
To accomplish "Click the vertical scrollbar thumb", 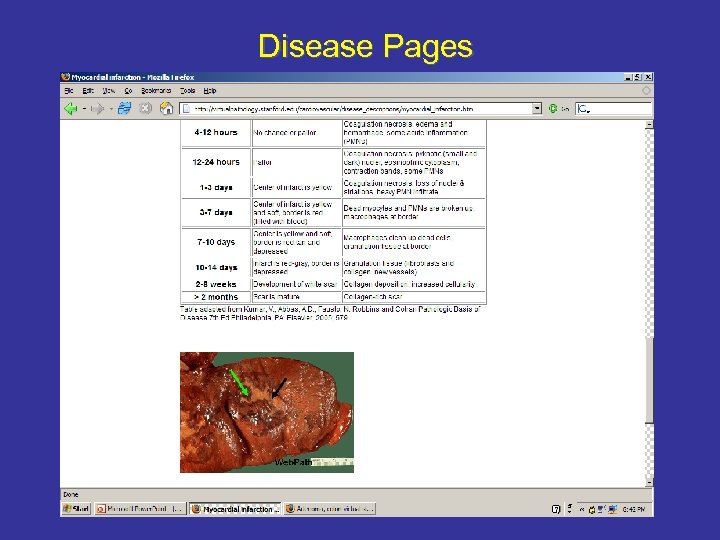I will click(649, 381).
